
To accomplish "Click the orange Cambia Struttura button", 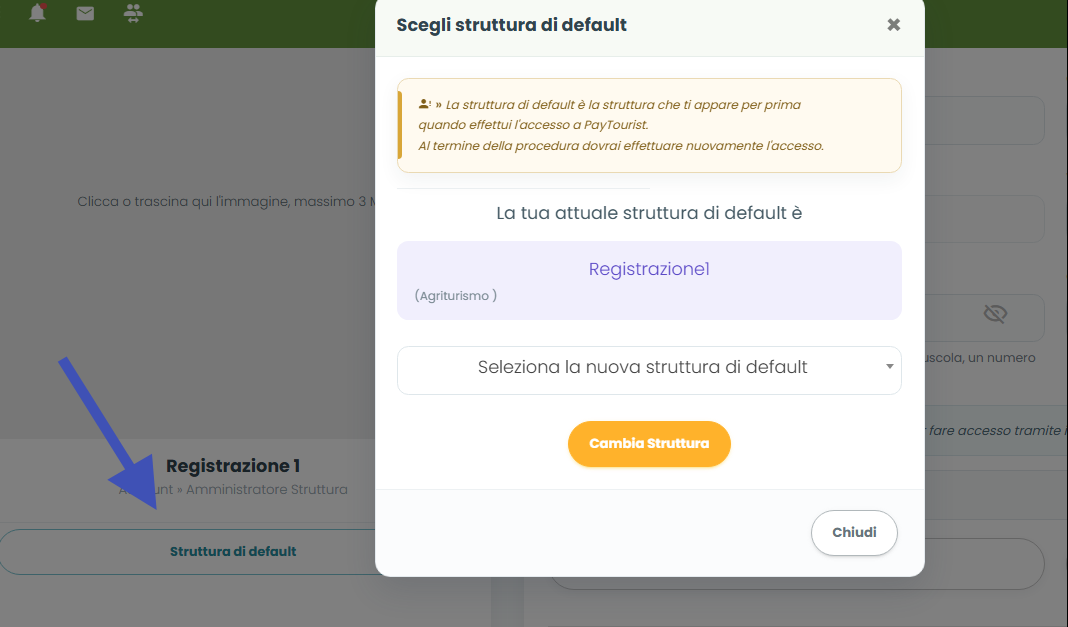I will tap(649, 444).
